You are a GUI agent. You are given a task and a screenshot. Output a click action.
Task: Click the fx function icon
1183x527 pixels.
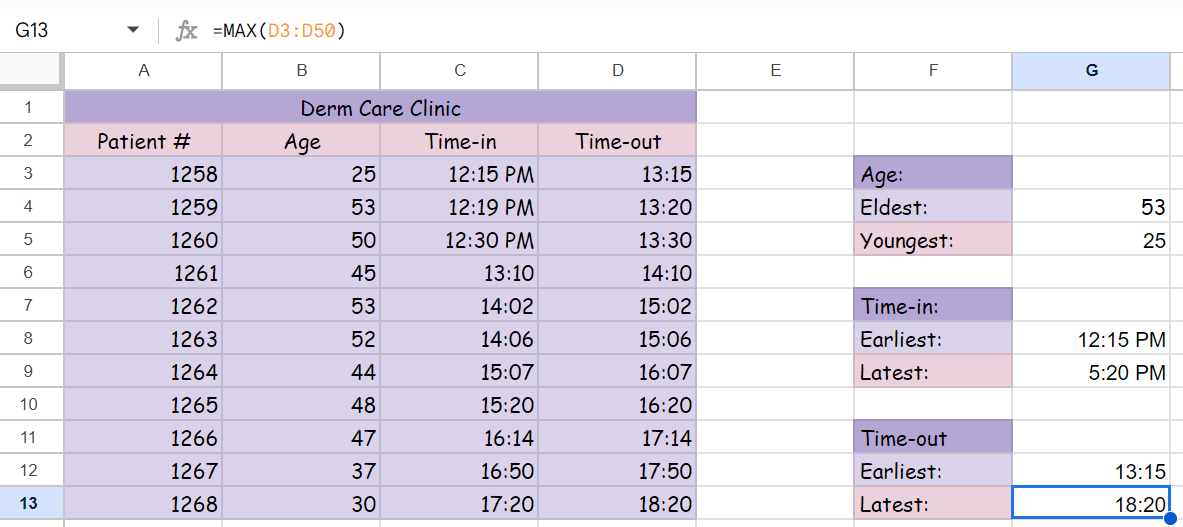click(186, 31)
